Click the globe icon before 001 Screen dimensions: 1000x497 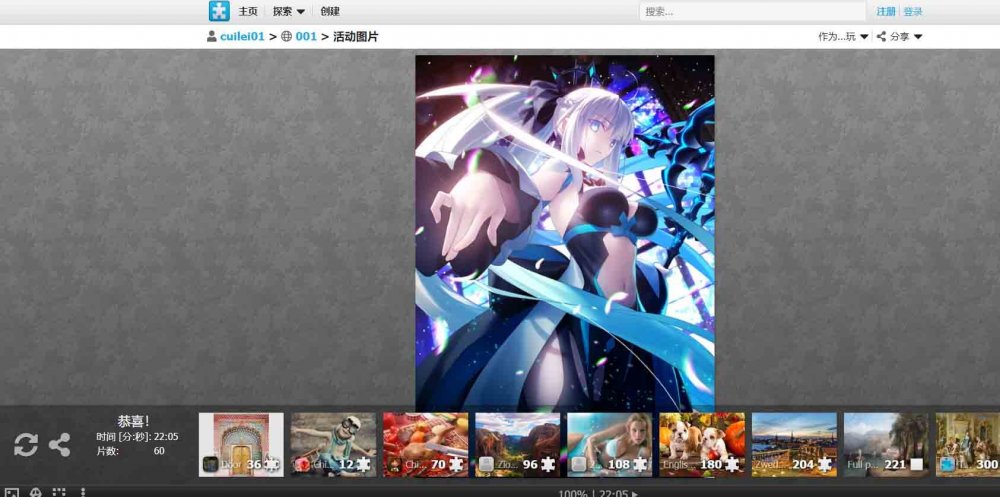tap(286, 36)
